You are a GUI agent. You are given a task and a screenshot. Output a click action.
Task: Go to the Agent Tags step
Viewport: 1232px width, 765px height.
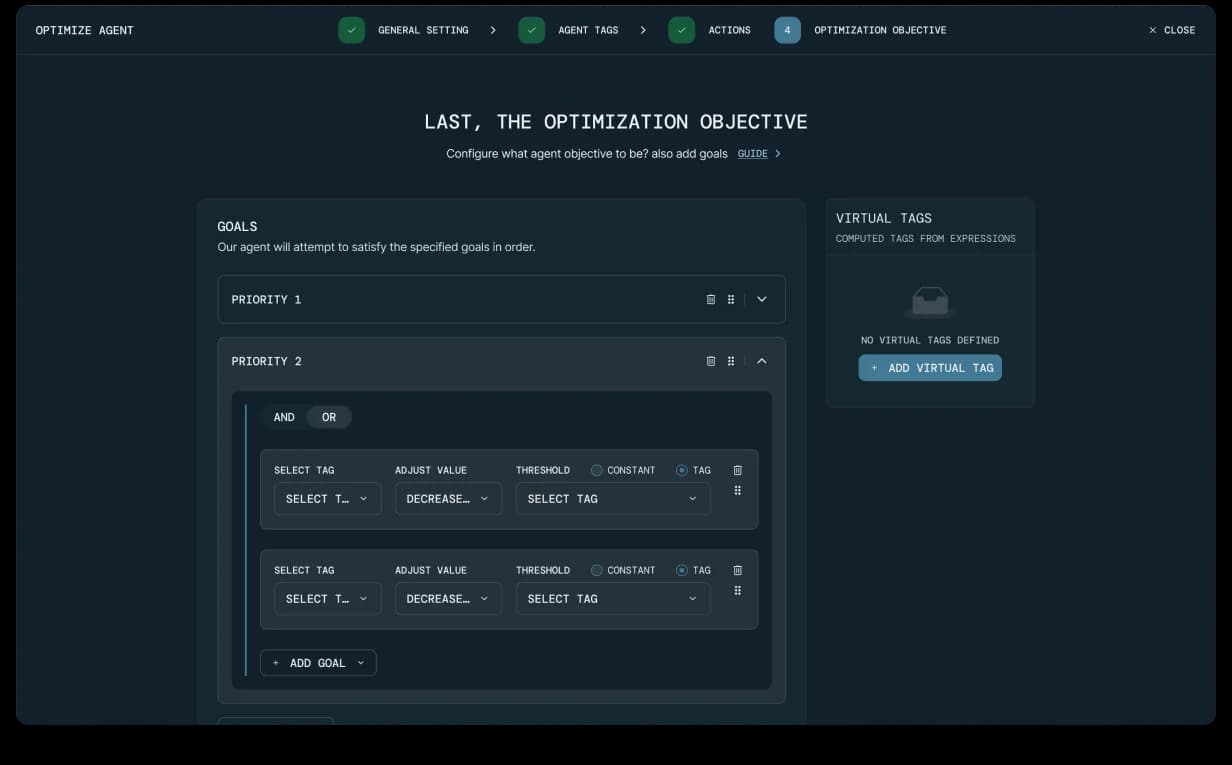pyautogui.click(x=588, y=30)
